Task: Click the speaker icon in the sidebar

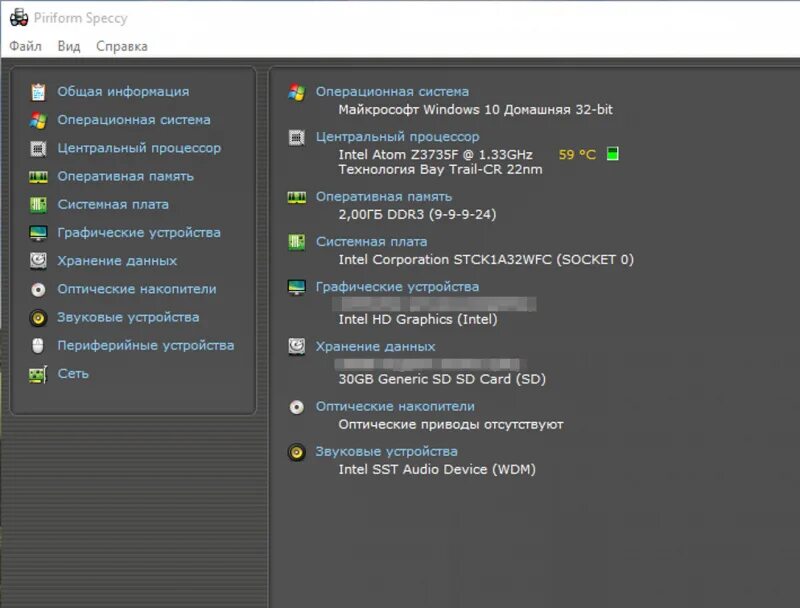Action: tap(38, 318)
